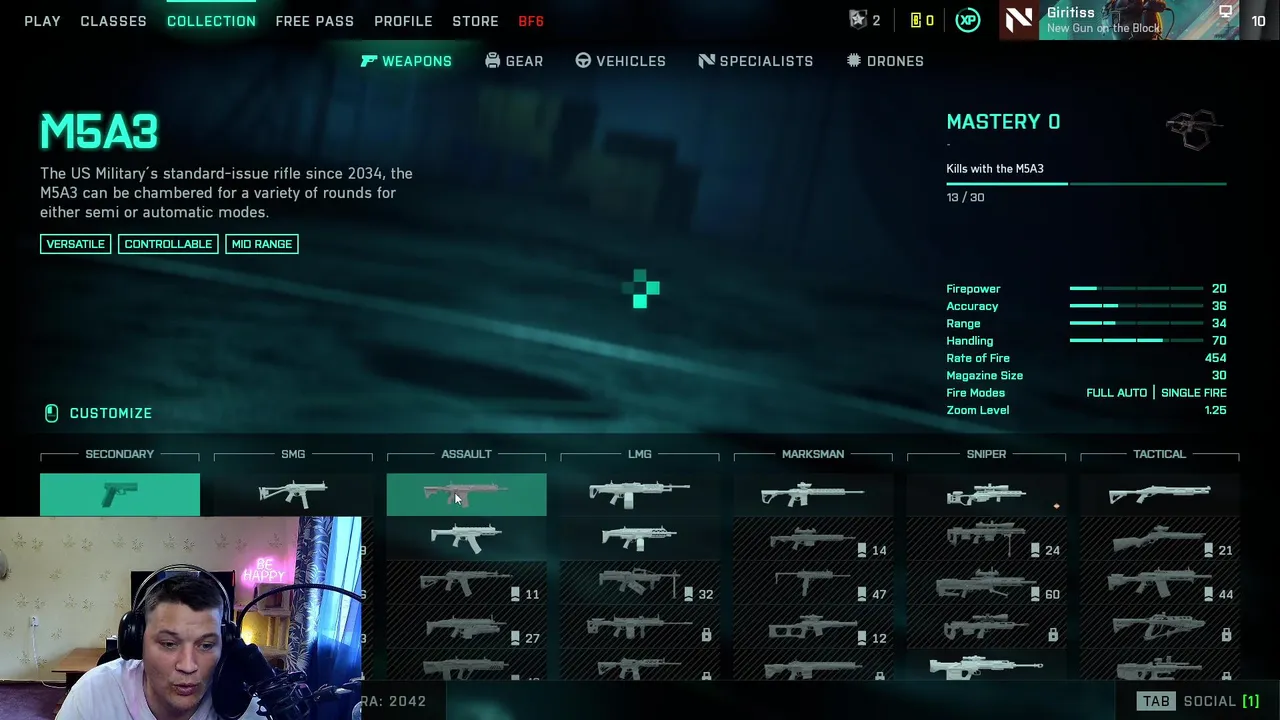Click the MID RANGE tag
Image resolution: width=1280 pixels, height=720 pixels.
pyautogui.click(x=262, y=244)
